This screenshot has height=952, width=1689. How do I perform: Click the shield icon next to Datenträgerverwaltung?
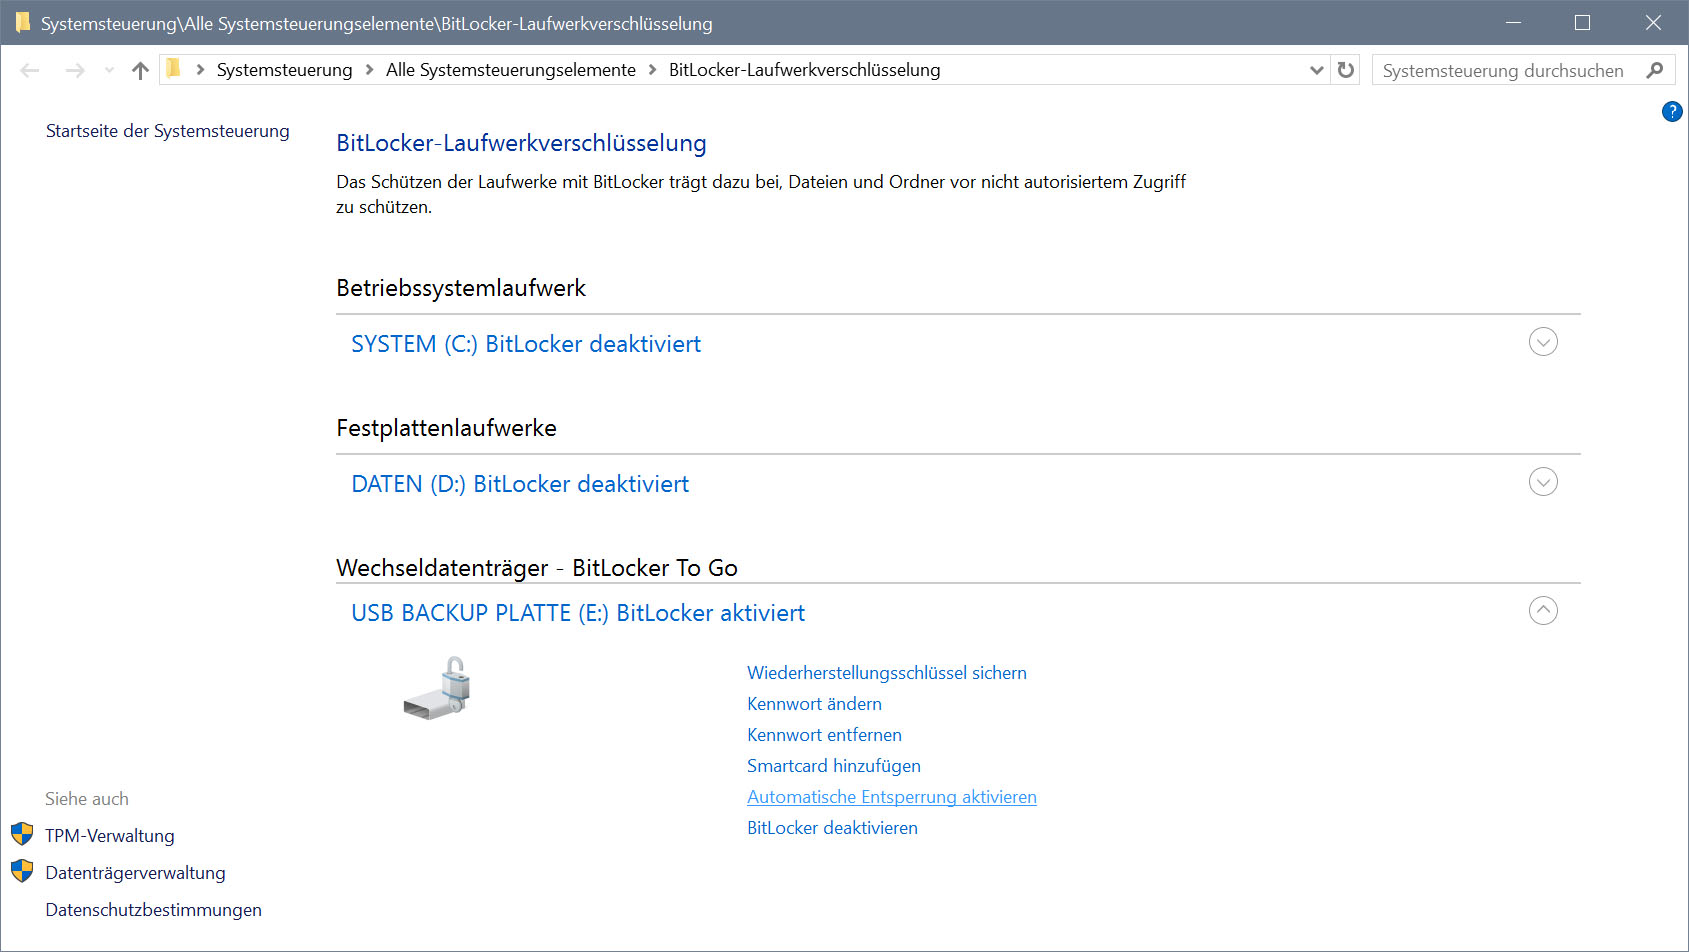[x=22, y=871]
